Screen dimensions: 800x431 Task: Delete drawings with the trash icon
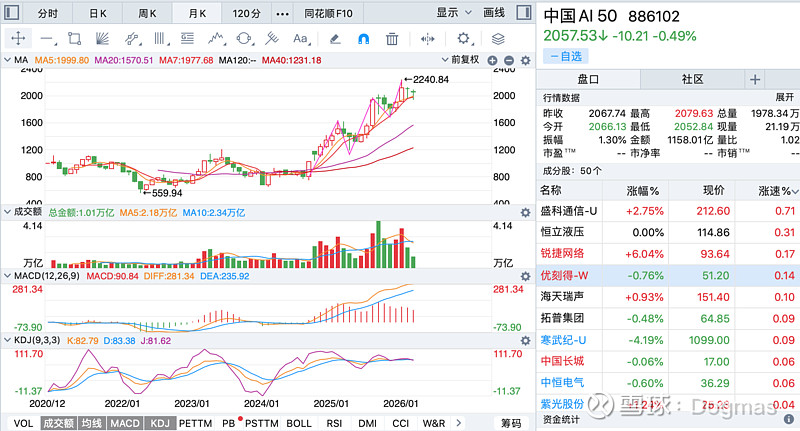pyautogui.click(x=392, y=38)
